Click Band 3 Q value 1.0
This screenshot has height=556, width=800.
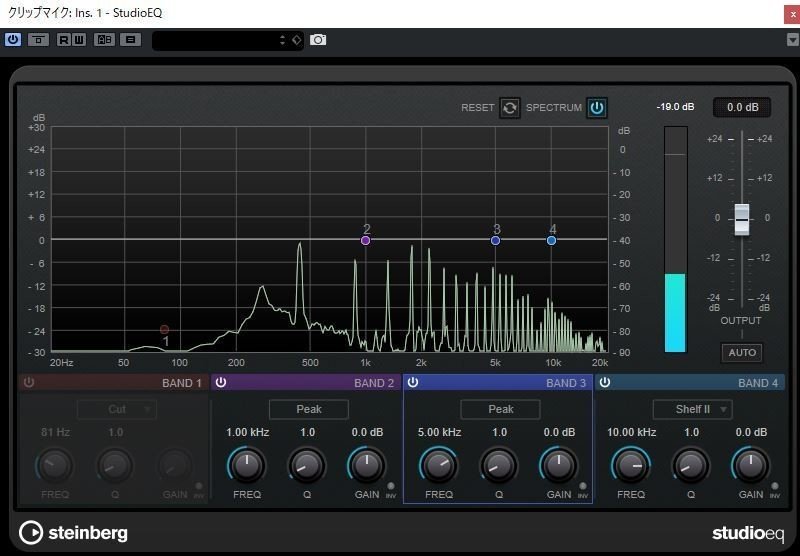click(x=499, y=432)
